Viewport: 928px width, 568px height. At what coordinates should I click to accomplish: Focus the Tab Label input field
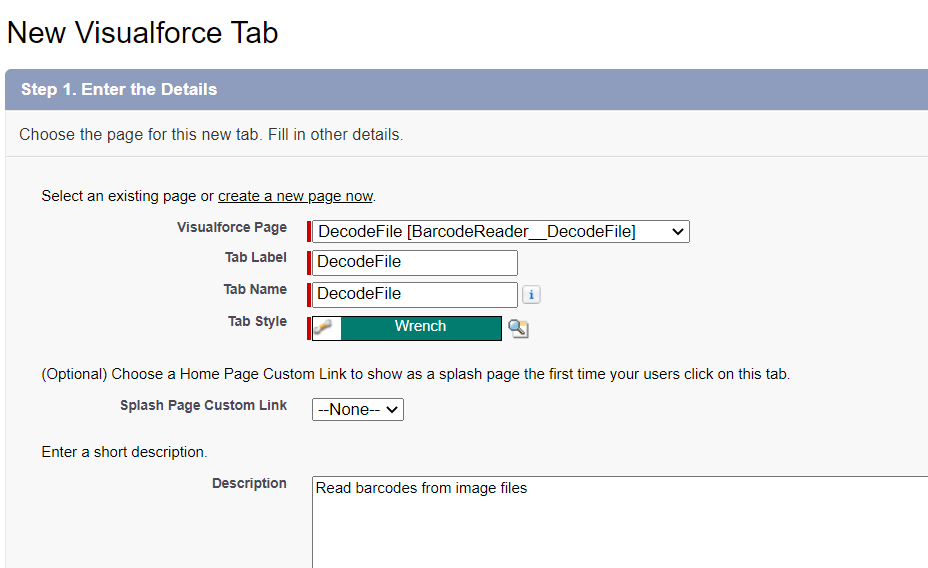click(x=416, y=262)
